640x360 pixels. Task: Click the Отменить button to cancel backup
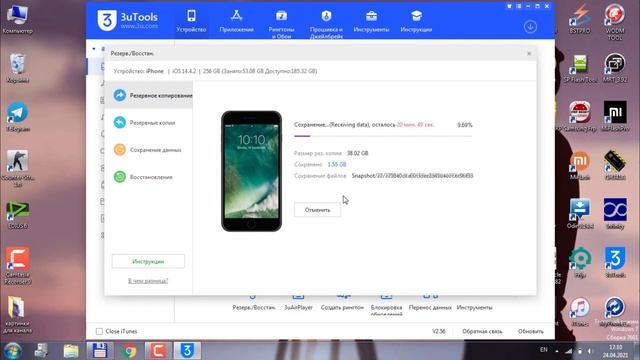pyautogui.click(x=317, y=210)
